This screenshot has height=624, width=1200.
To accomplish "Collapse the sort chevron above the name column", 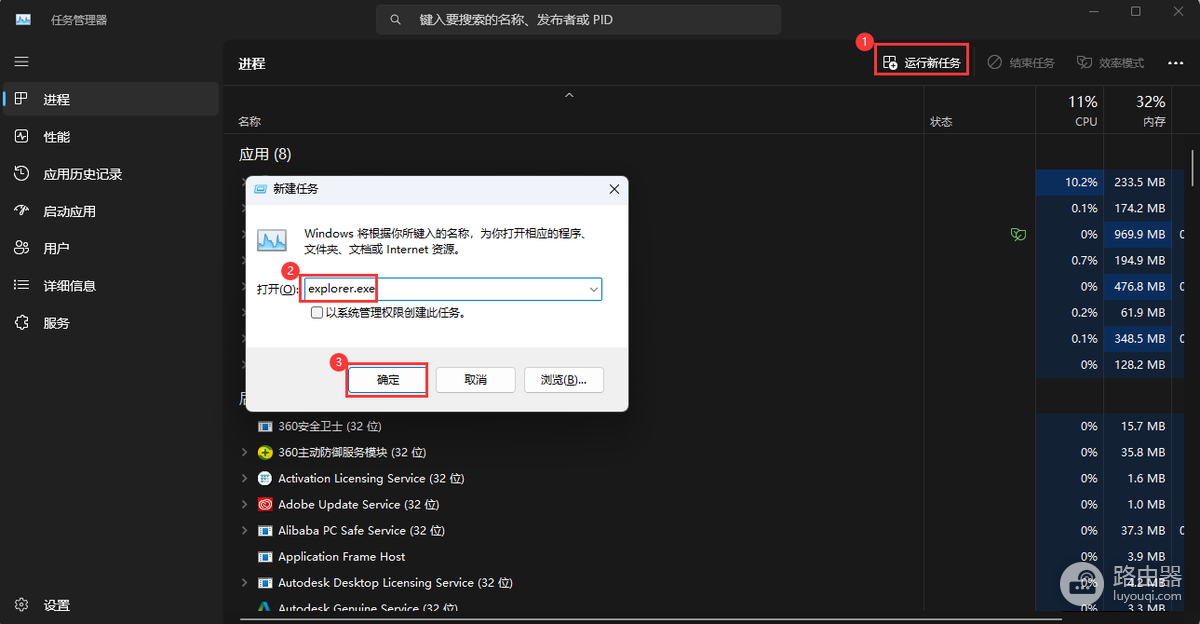I will click(x=569, y=95).
